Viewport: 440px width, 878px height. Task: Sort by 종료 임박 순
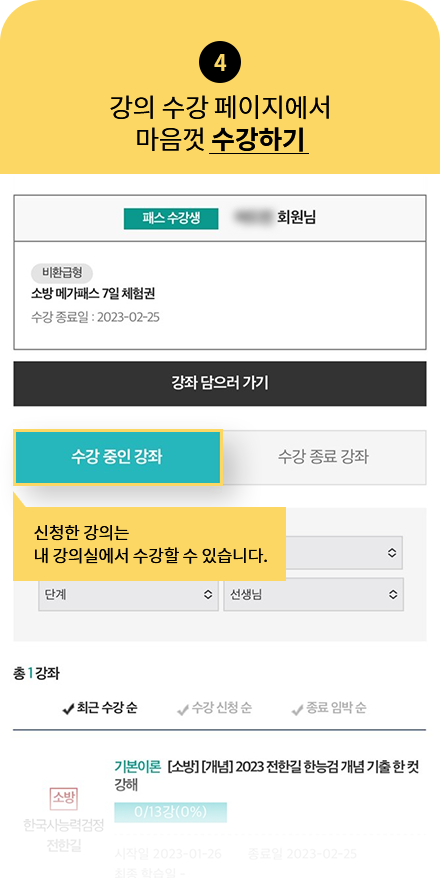(329, 708)
